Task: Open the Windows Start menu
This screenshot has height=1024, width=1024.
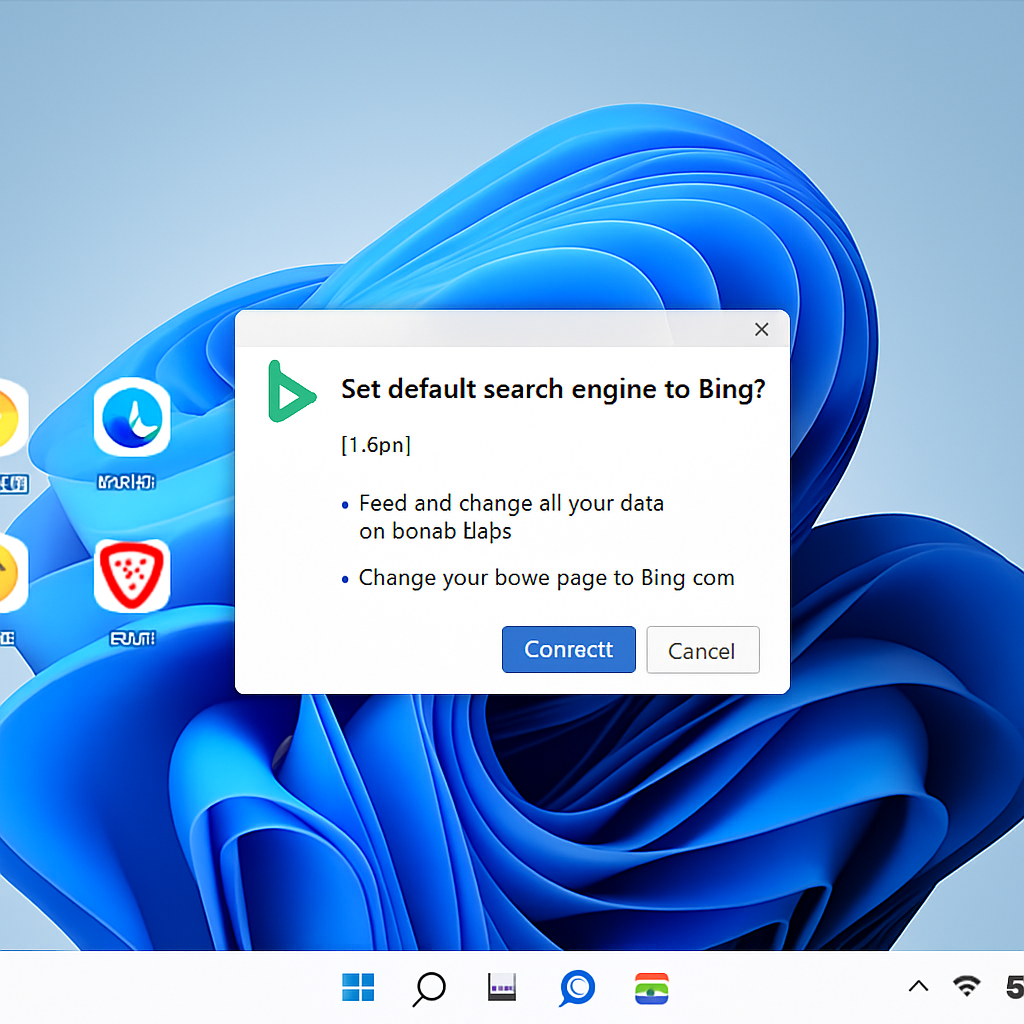Action: pos(358,987)
